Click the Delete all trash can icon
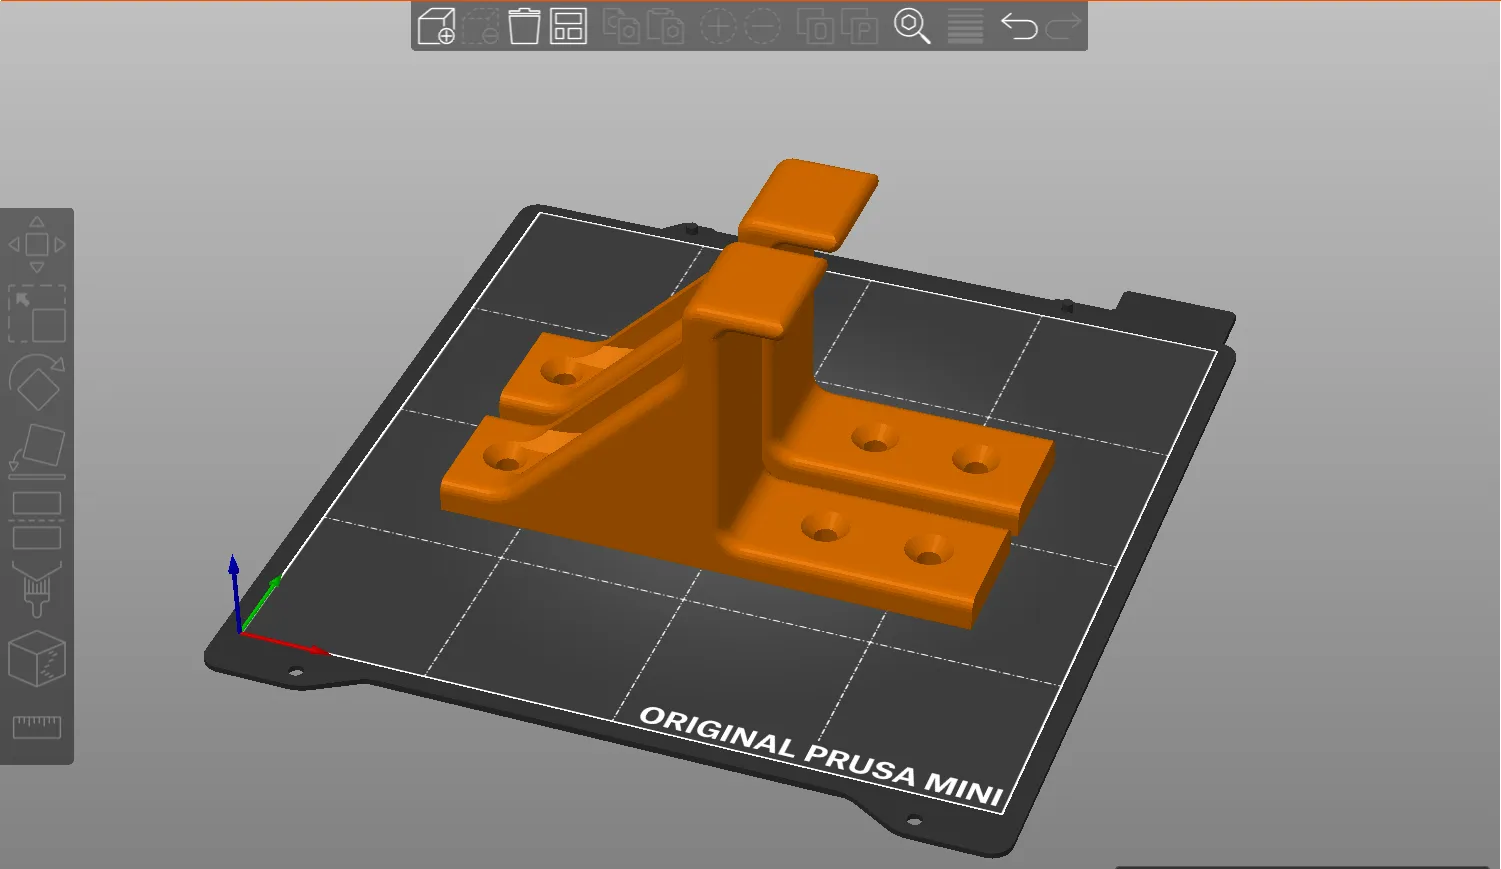Viewport: 1501px width, 869px height. pyautogui.click(x=524, y=26)
